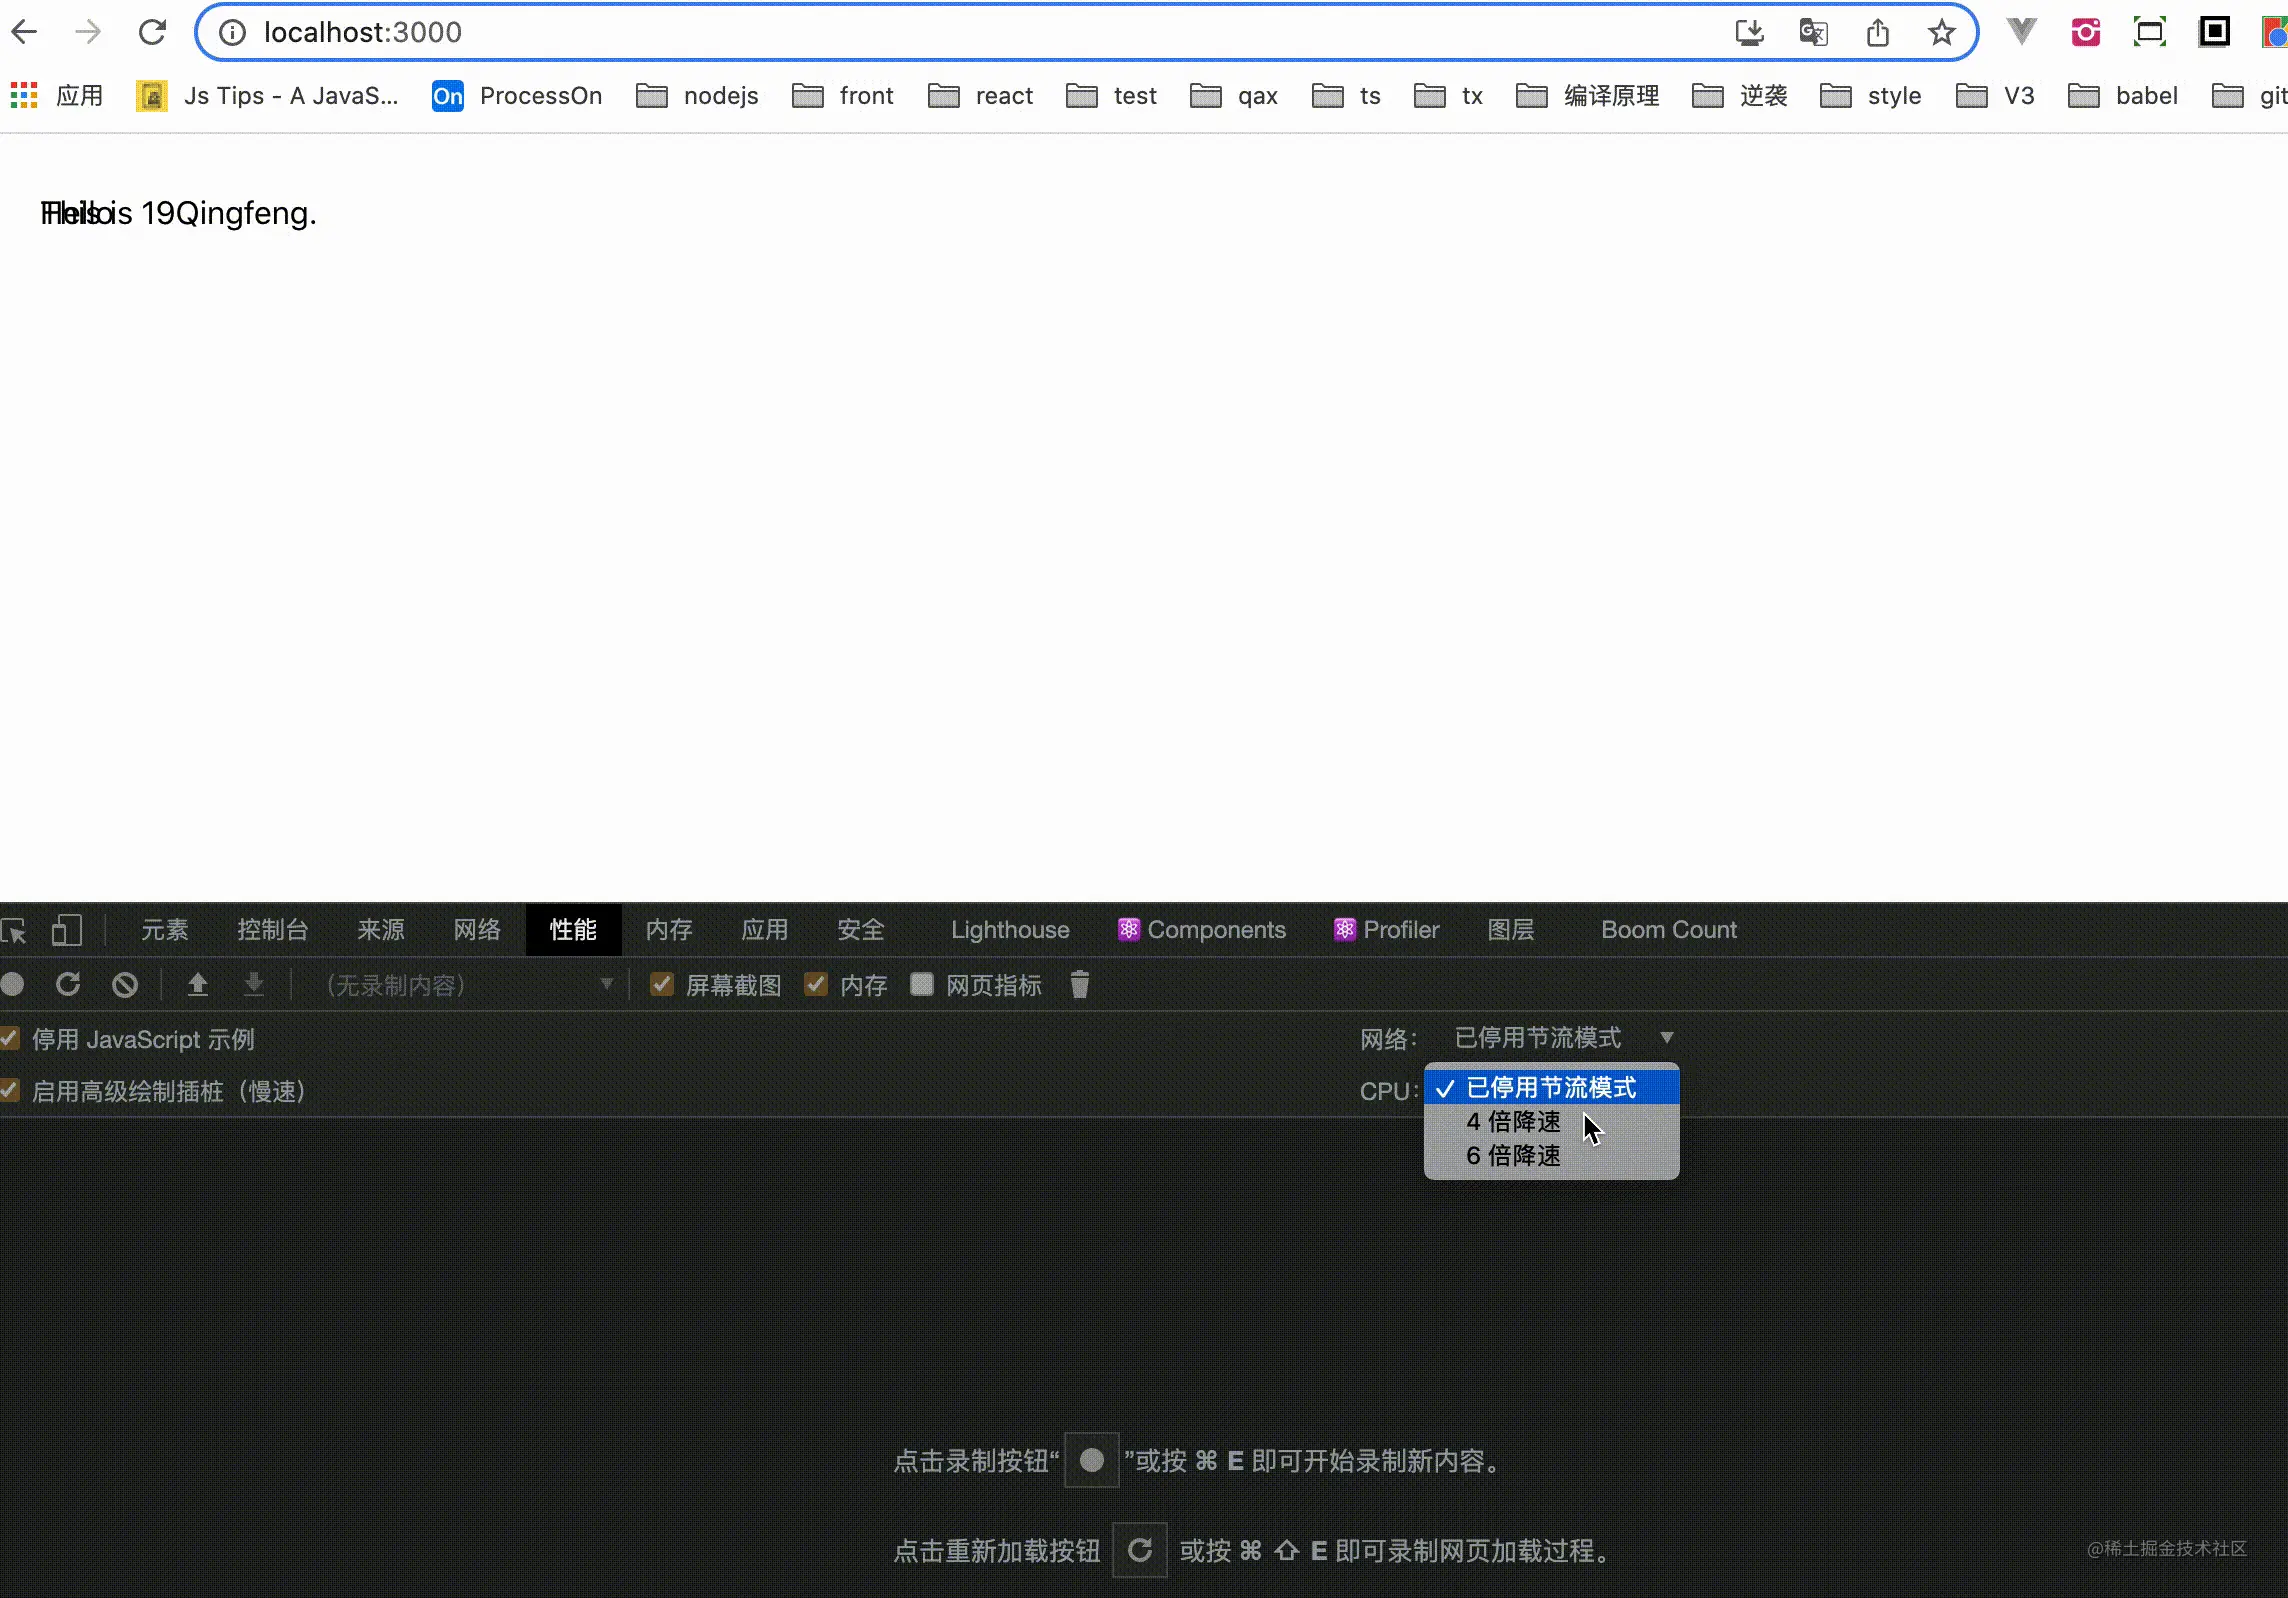
Task: Open the React Components tab
Action: 1202,930
